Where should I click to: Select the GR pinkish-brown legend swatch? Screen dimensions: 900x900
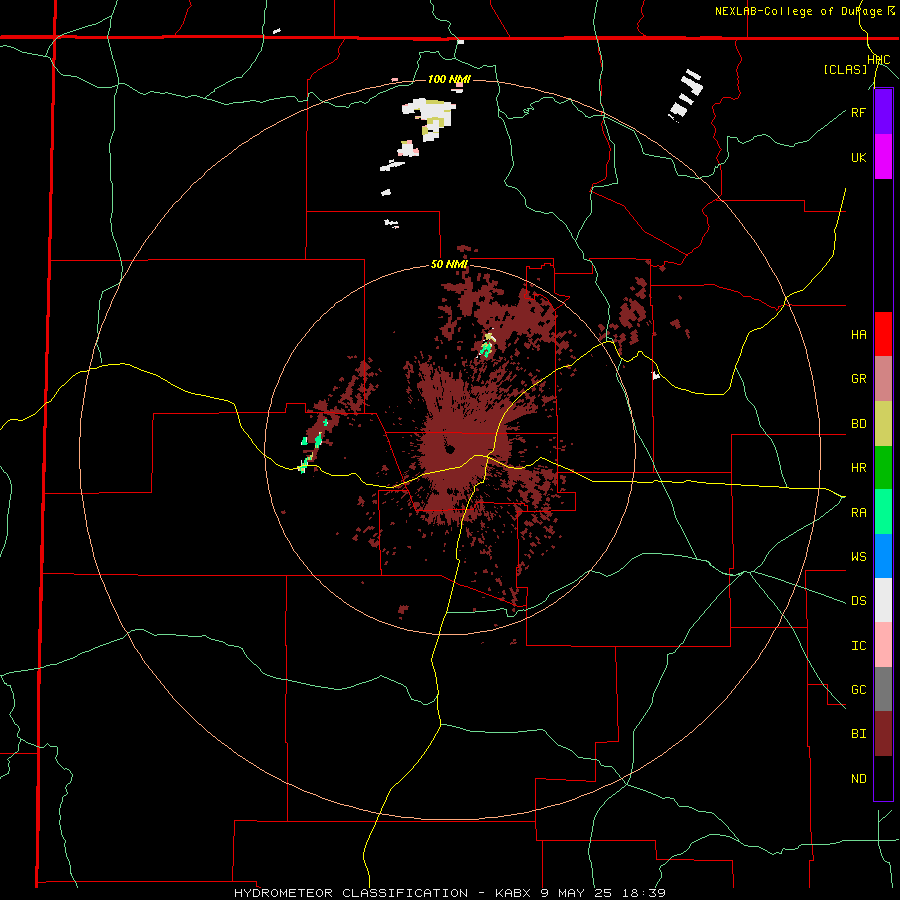pos(883,379)
